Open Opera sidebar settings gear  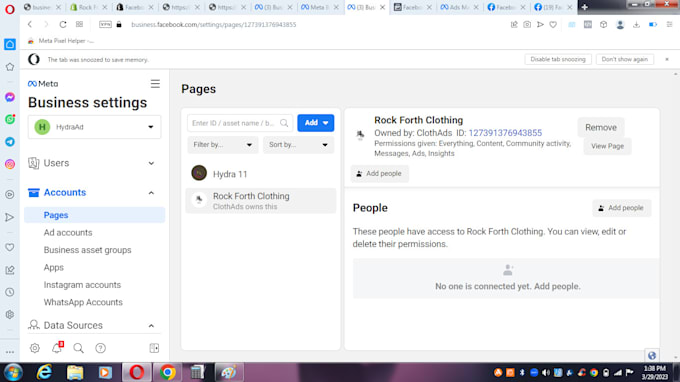pyautogui.click(x=10, y=314)
